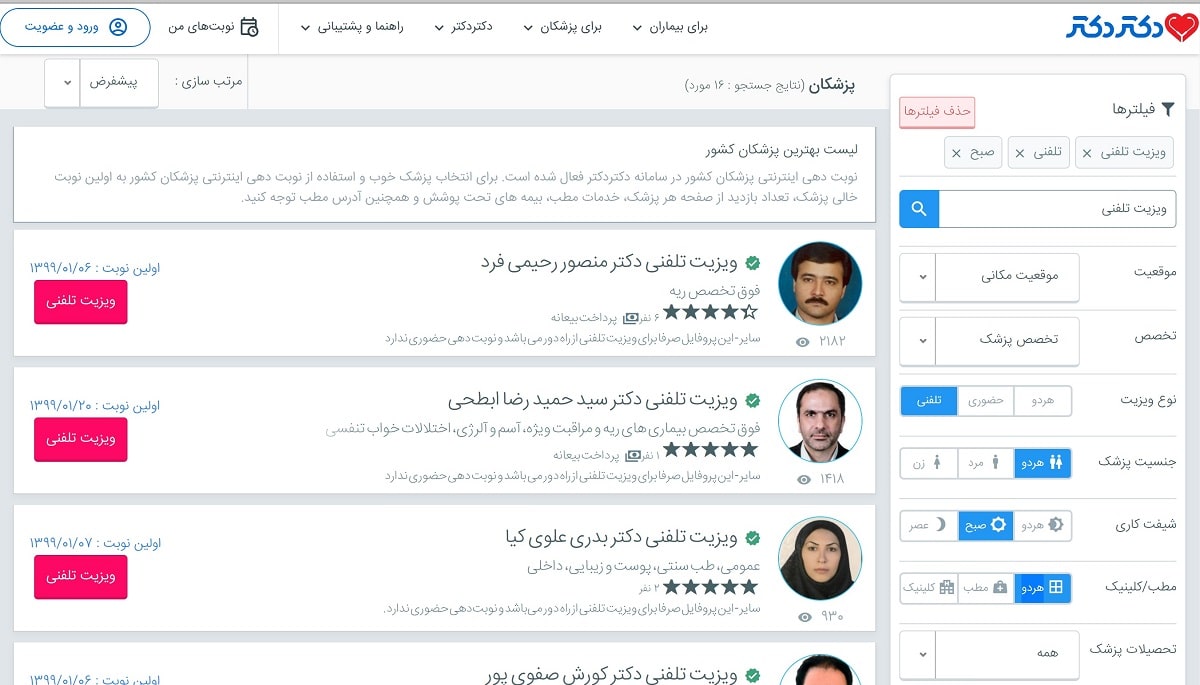
Task: Remove the تلفنی filter tag
Action: [x=1020, y=153]
